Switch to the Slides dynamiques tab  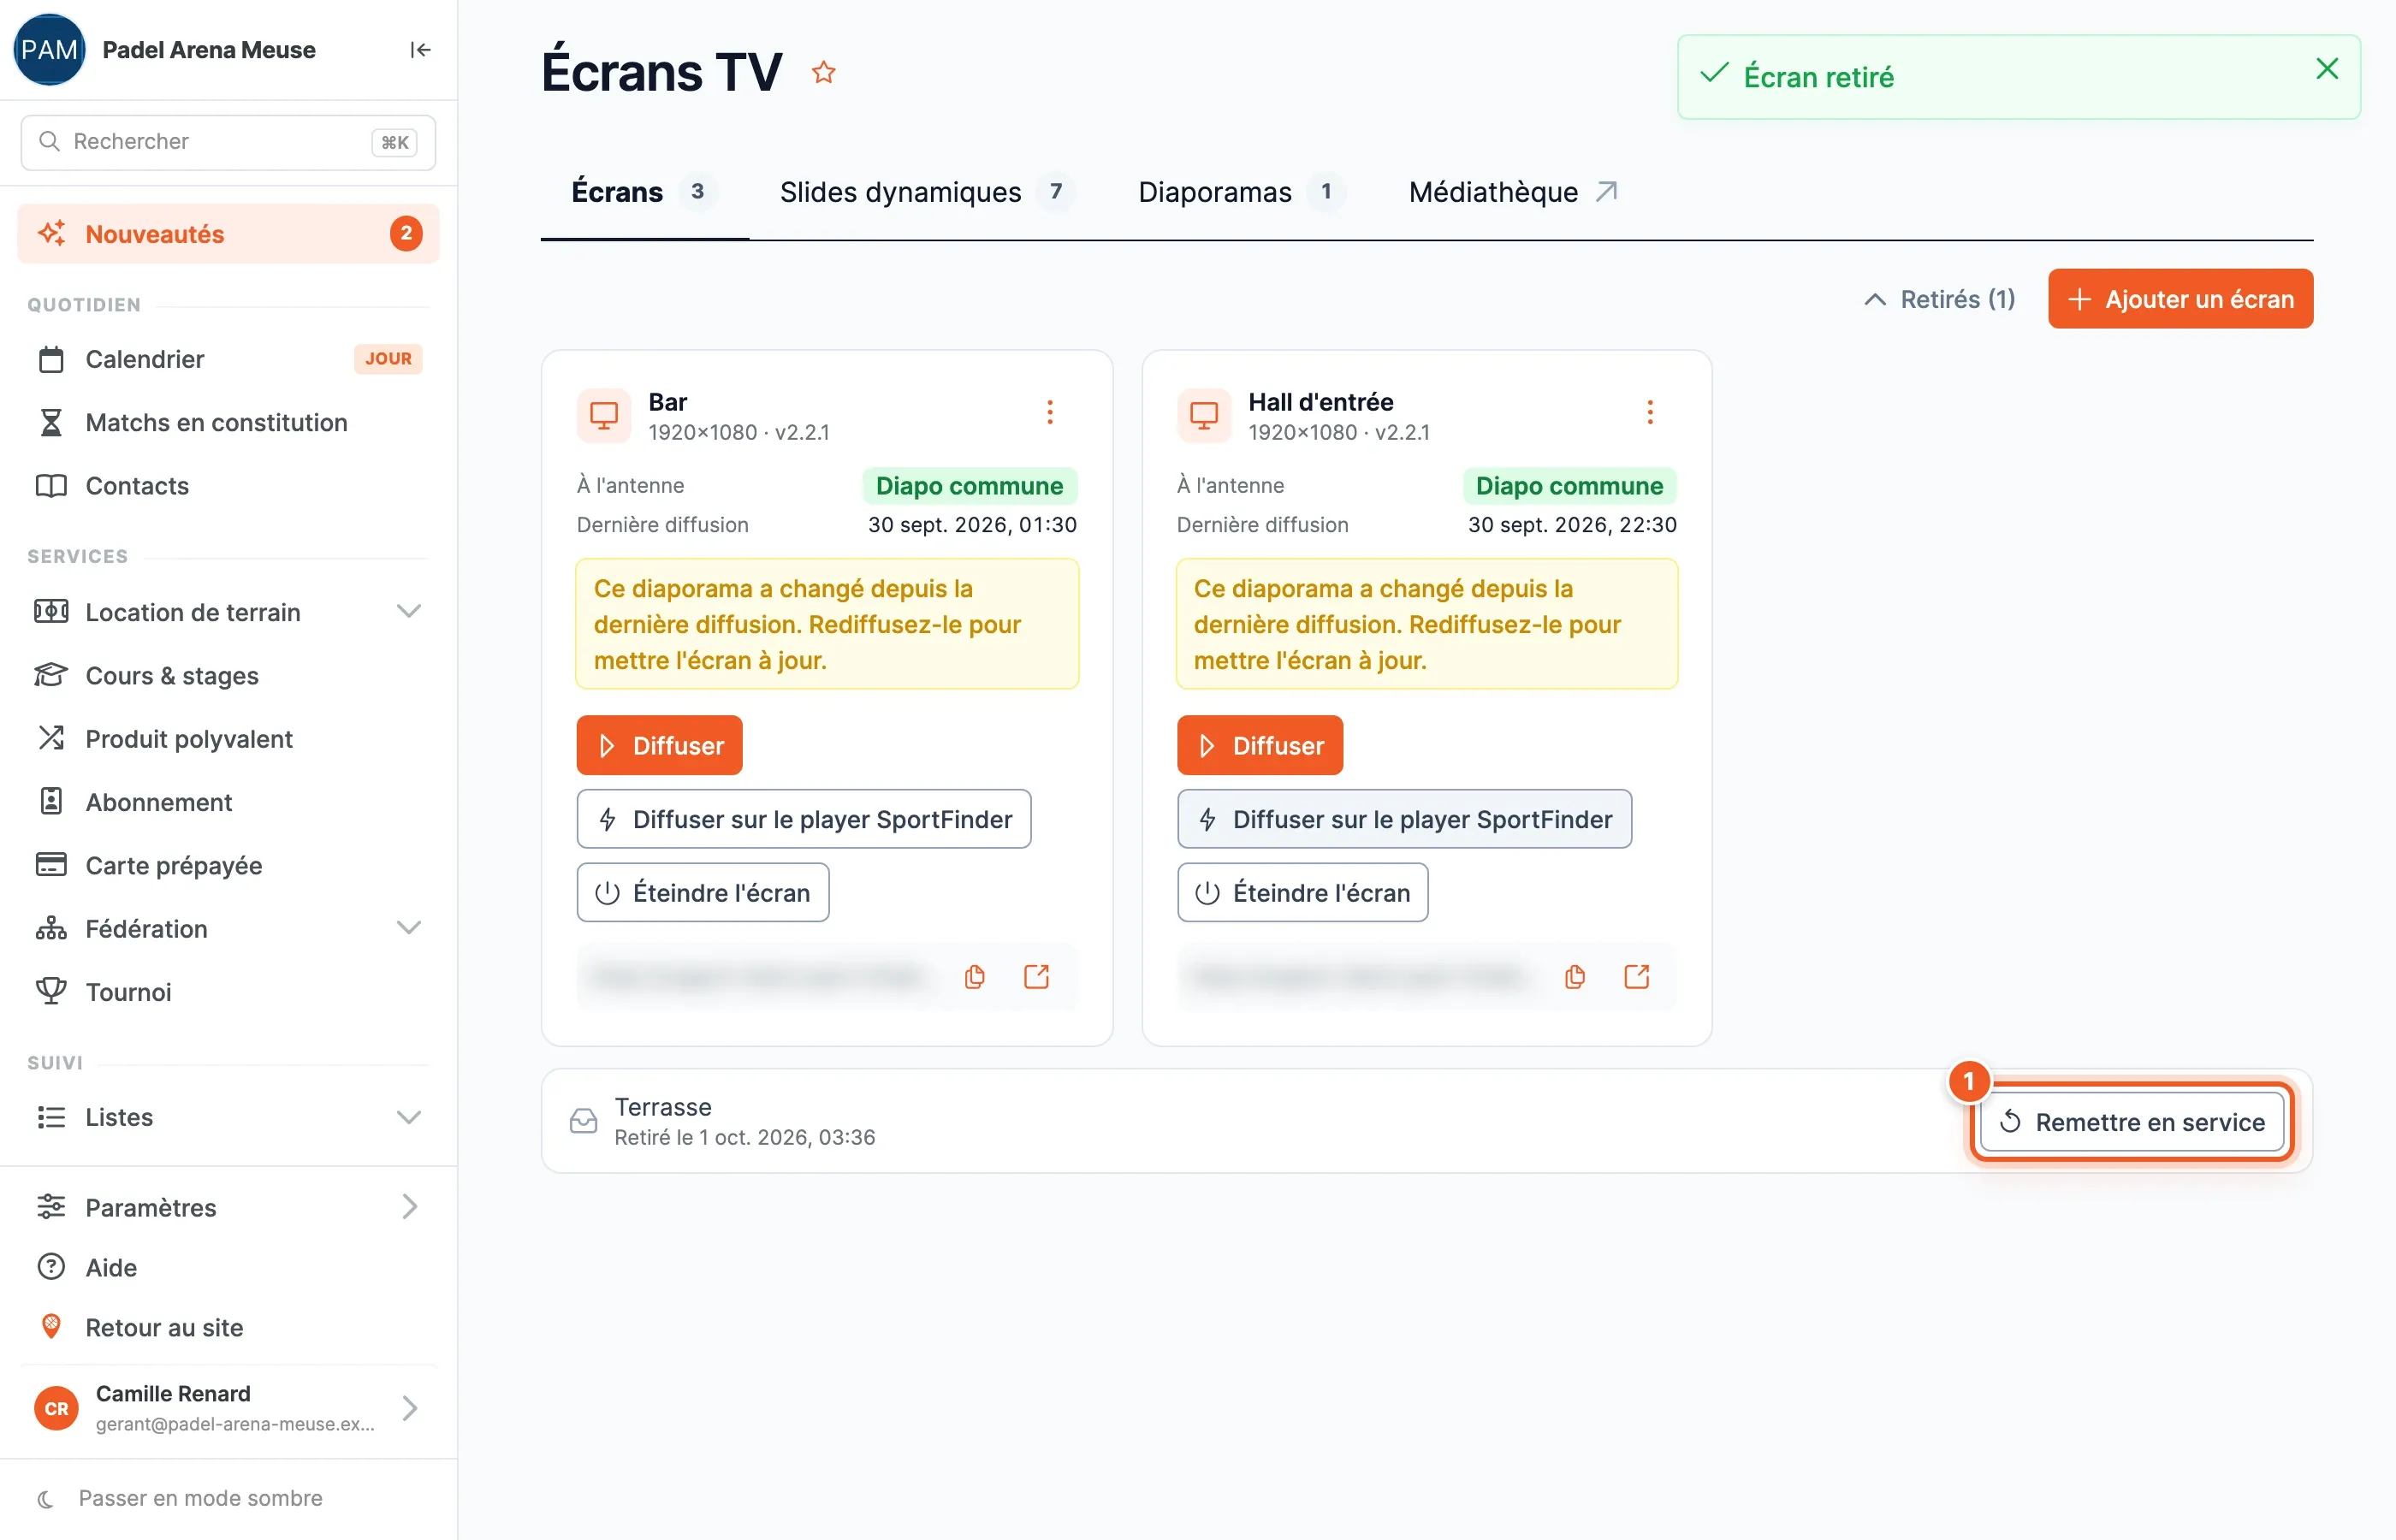pos(926,192)
